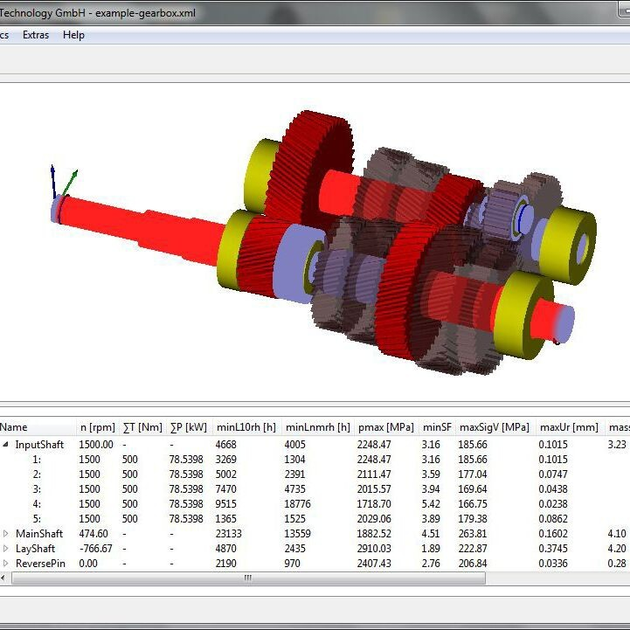Click the minSF column header
This screenshot has height=630, width=630.
tap(438, 427)
